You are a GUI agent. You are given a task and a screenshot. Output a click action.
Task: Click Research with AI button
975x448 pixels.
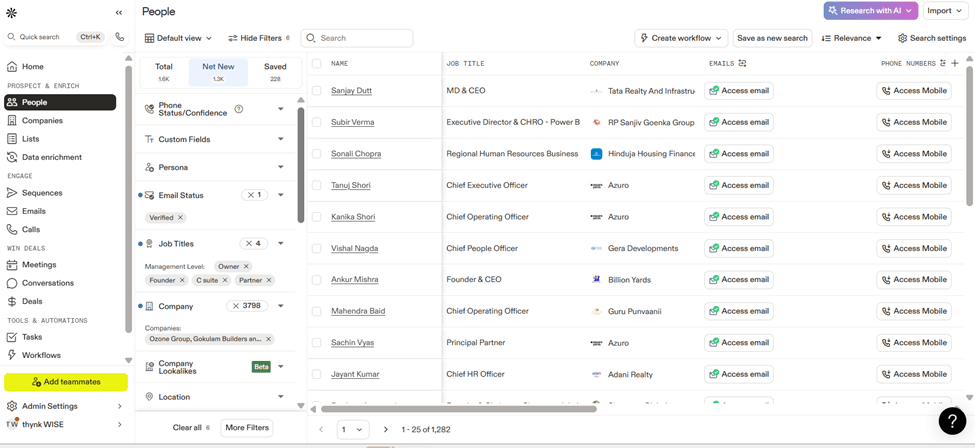coord(871,11)
